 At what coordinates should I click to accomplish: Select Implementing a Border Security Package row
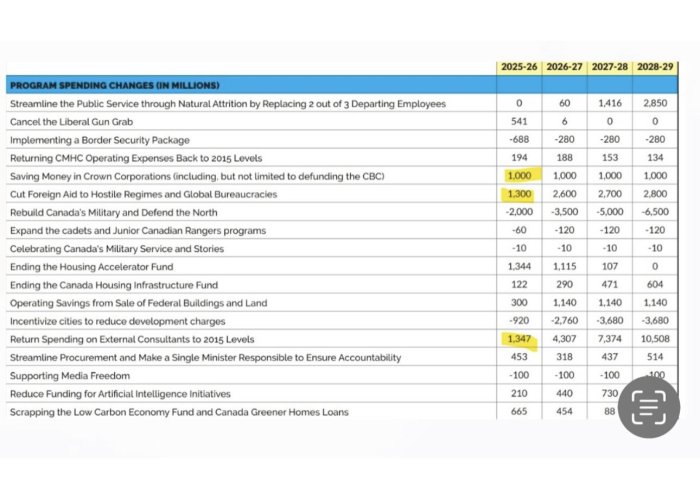(99, 140)
